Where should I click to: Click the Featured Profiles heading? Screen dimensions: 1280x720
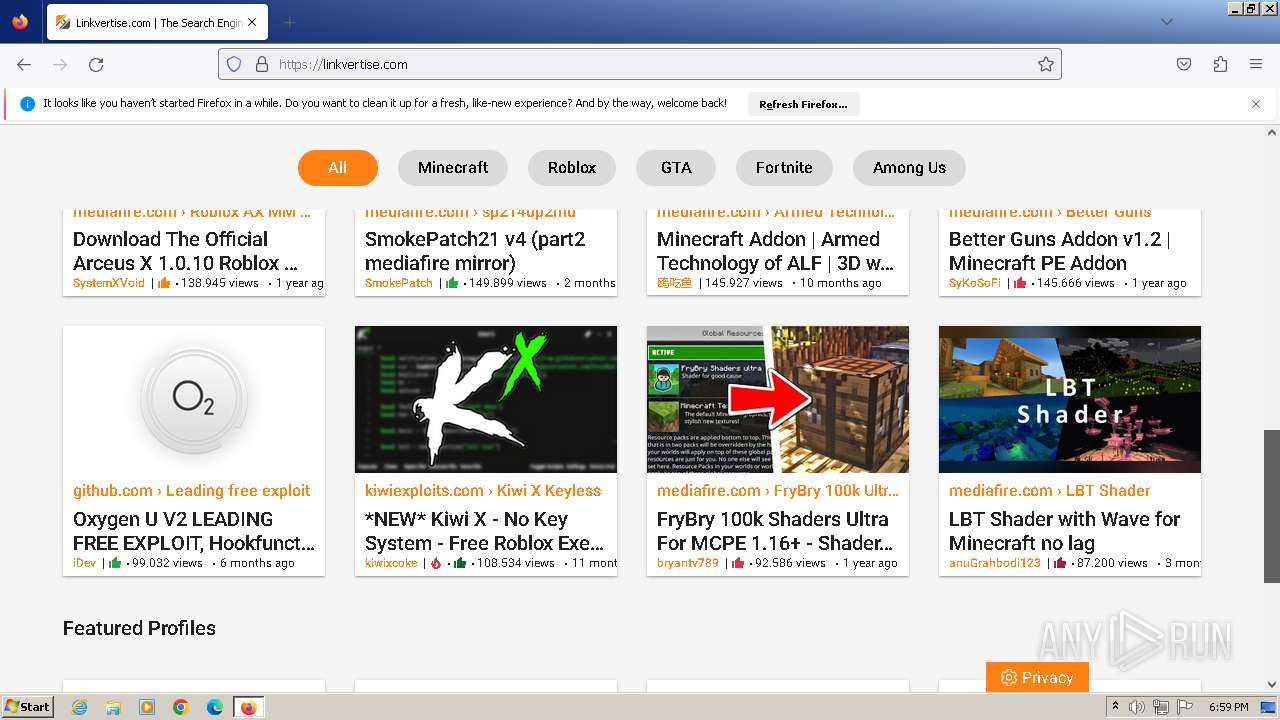139,628
